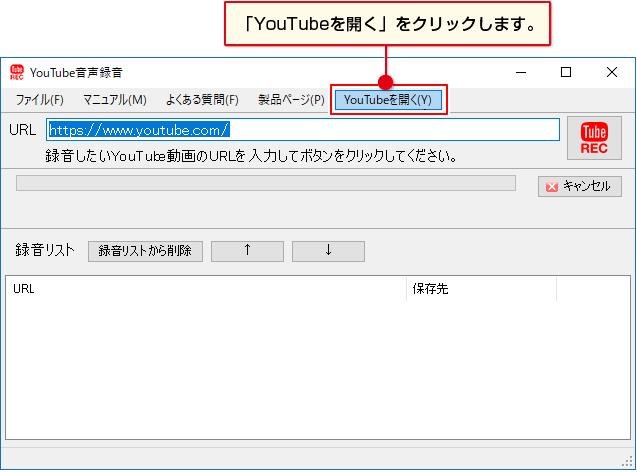
Task: Move item down with ↓ button
Action: pyautogui.click(x=328, y=251)
